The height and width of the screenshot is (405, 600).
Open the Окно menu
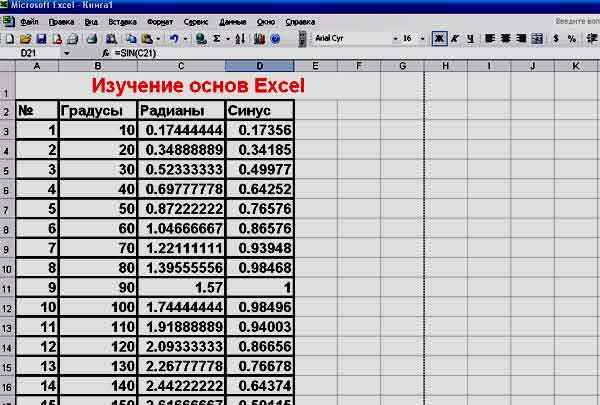(266, 22)
